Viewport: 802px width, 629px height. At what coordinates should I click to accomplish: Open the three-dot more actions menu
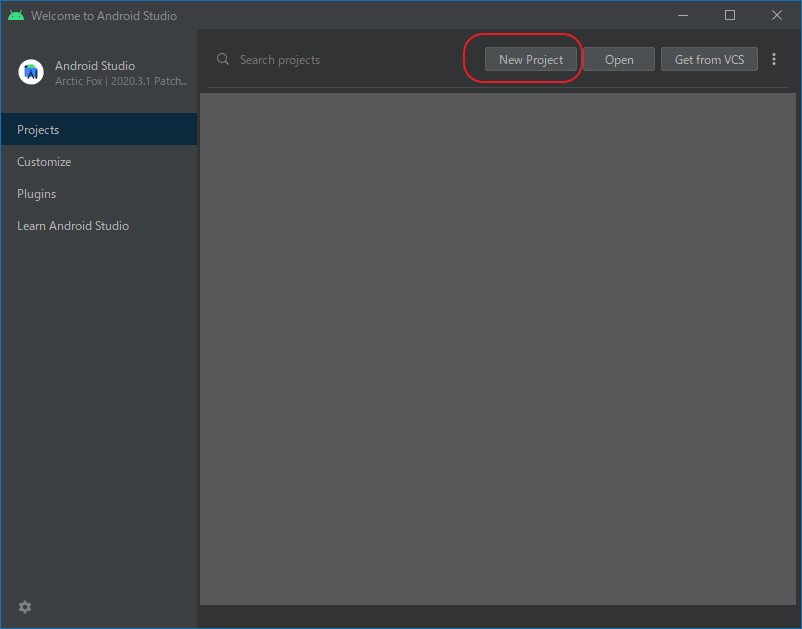(775, 59)
